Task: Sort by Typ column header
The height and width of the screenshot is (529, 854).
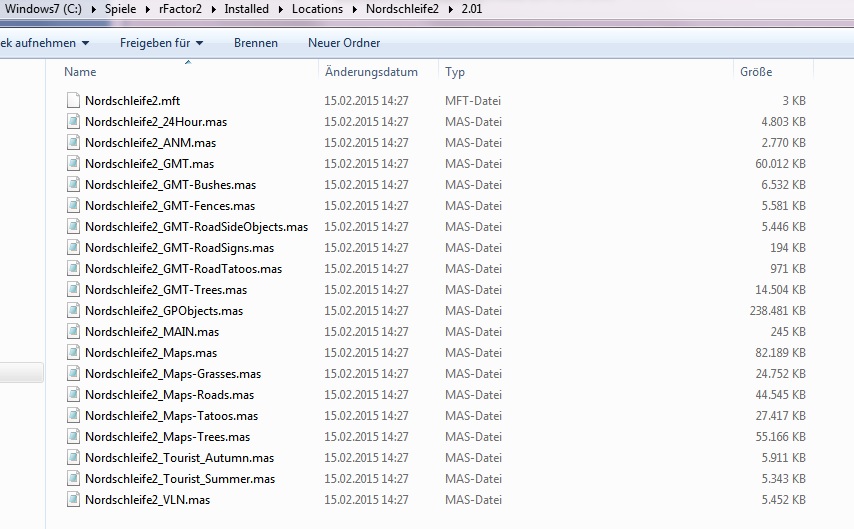Action: 455,72
